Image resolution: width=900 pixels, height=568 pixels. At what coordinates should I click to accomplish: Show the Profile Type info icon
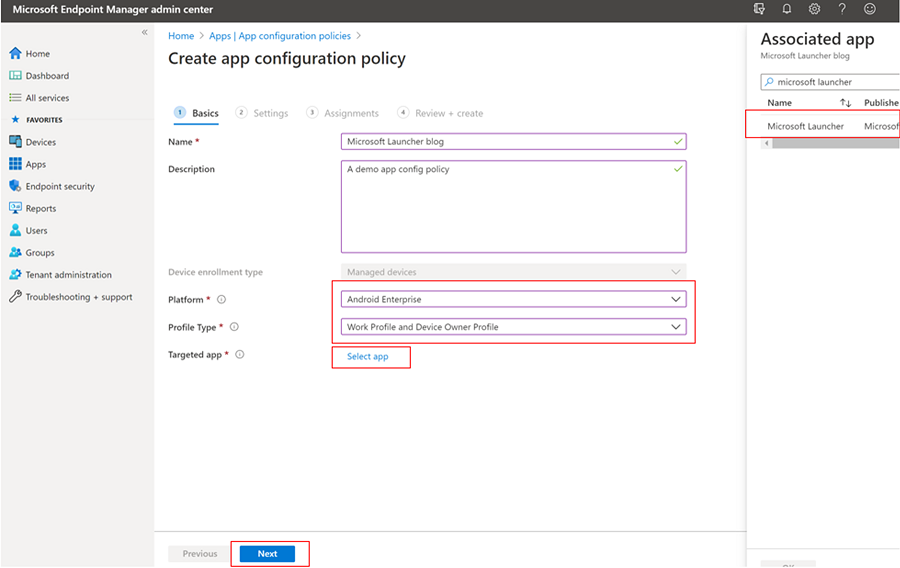[234, 327]
